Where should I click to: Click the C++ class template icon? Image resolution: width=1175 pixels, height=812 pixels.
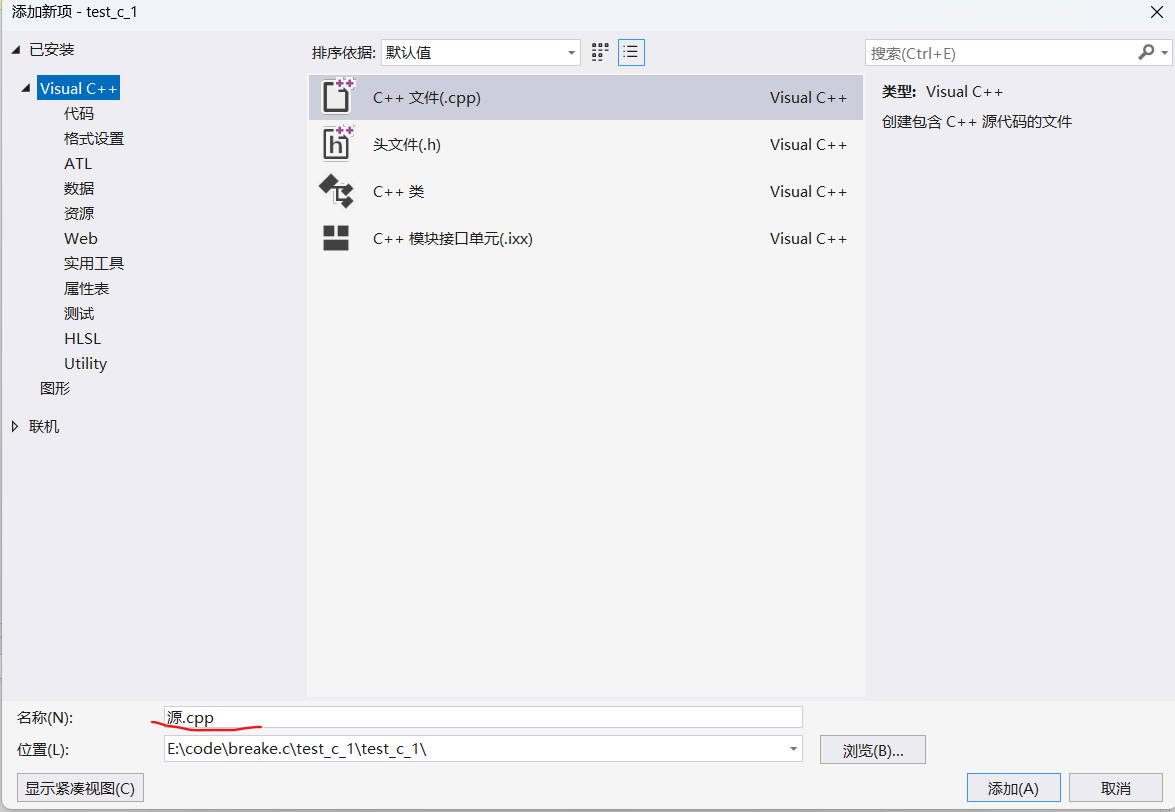pos(336,191)
